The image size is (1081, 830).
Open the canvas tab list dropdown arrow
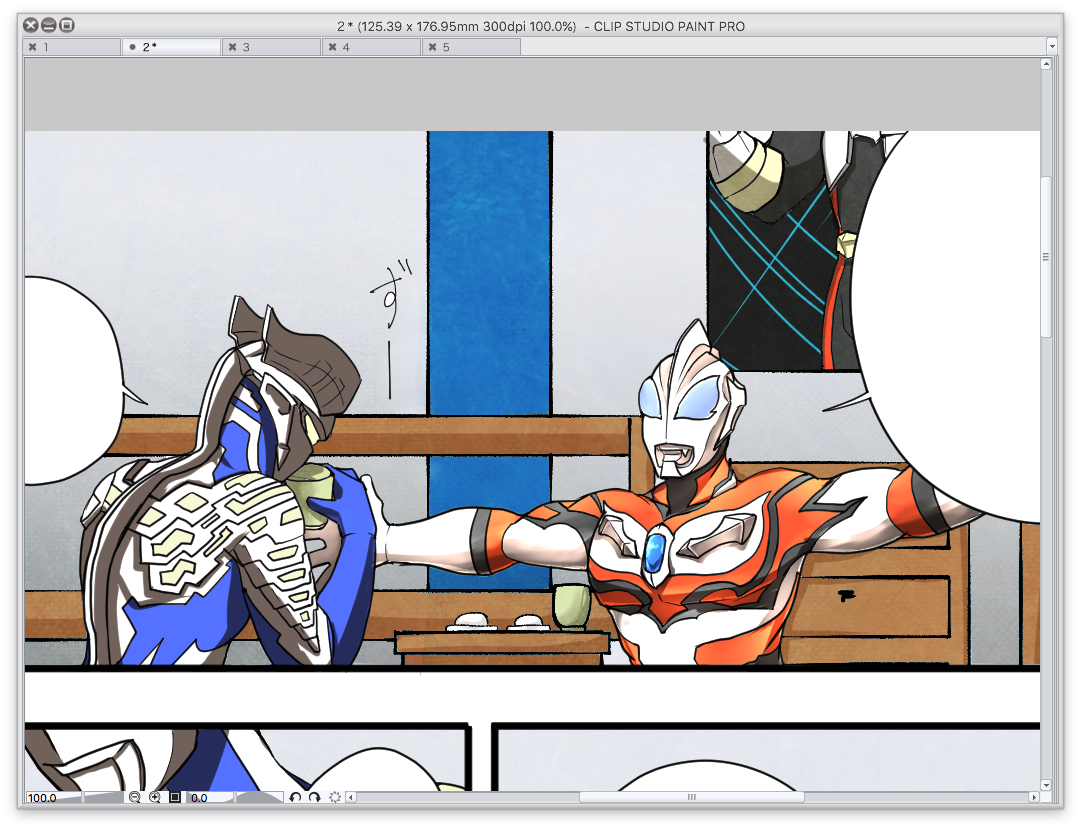coord(1051,47)
